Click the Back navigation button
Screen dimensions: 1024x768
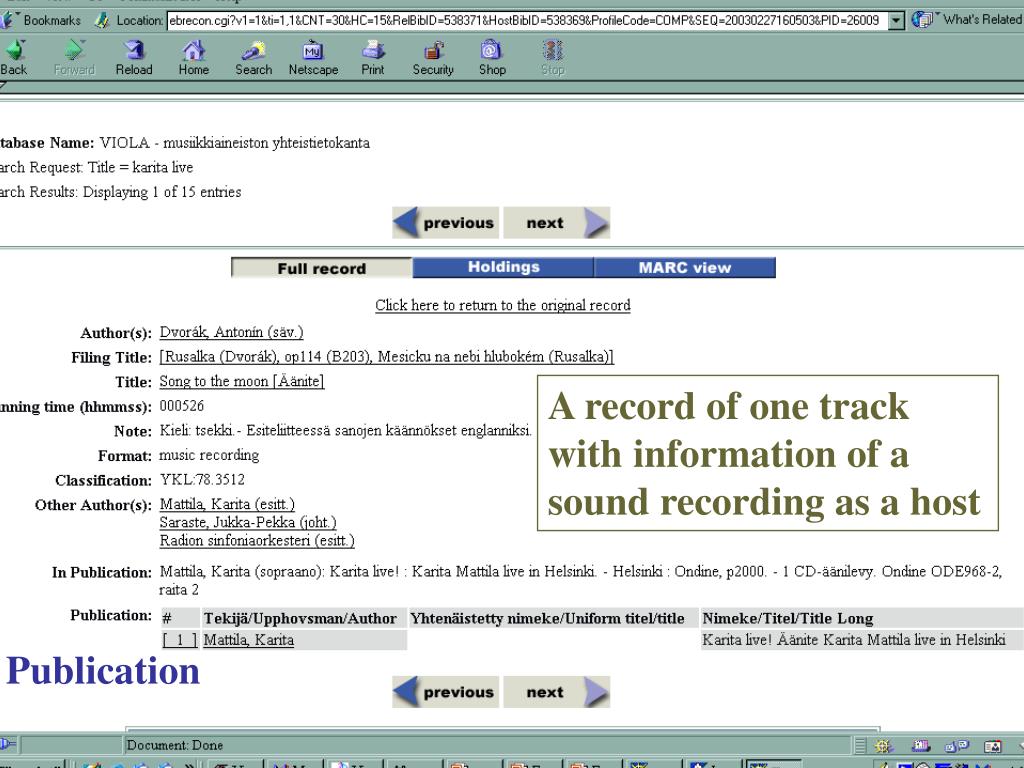pyautogui.click(x=14, y=58)
